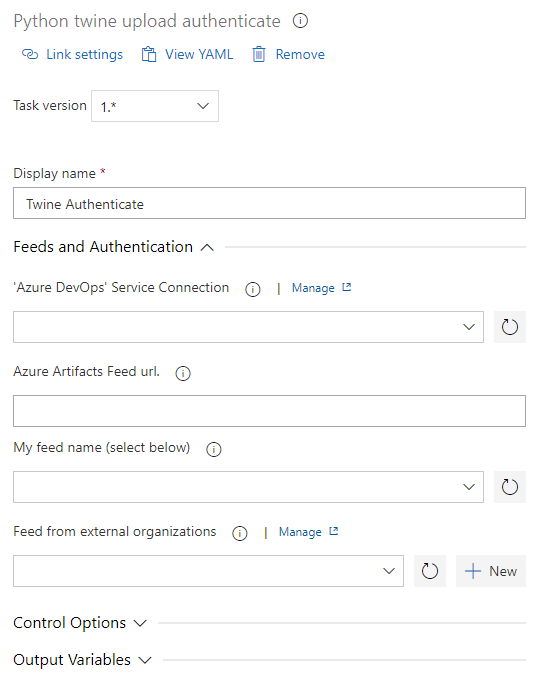Click the Link settings chain icon
The image size is (537, 675).
(30, 54)
